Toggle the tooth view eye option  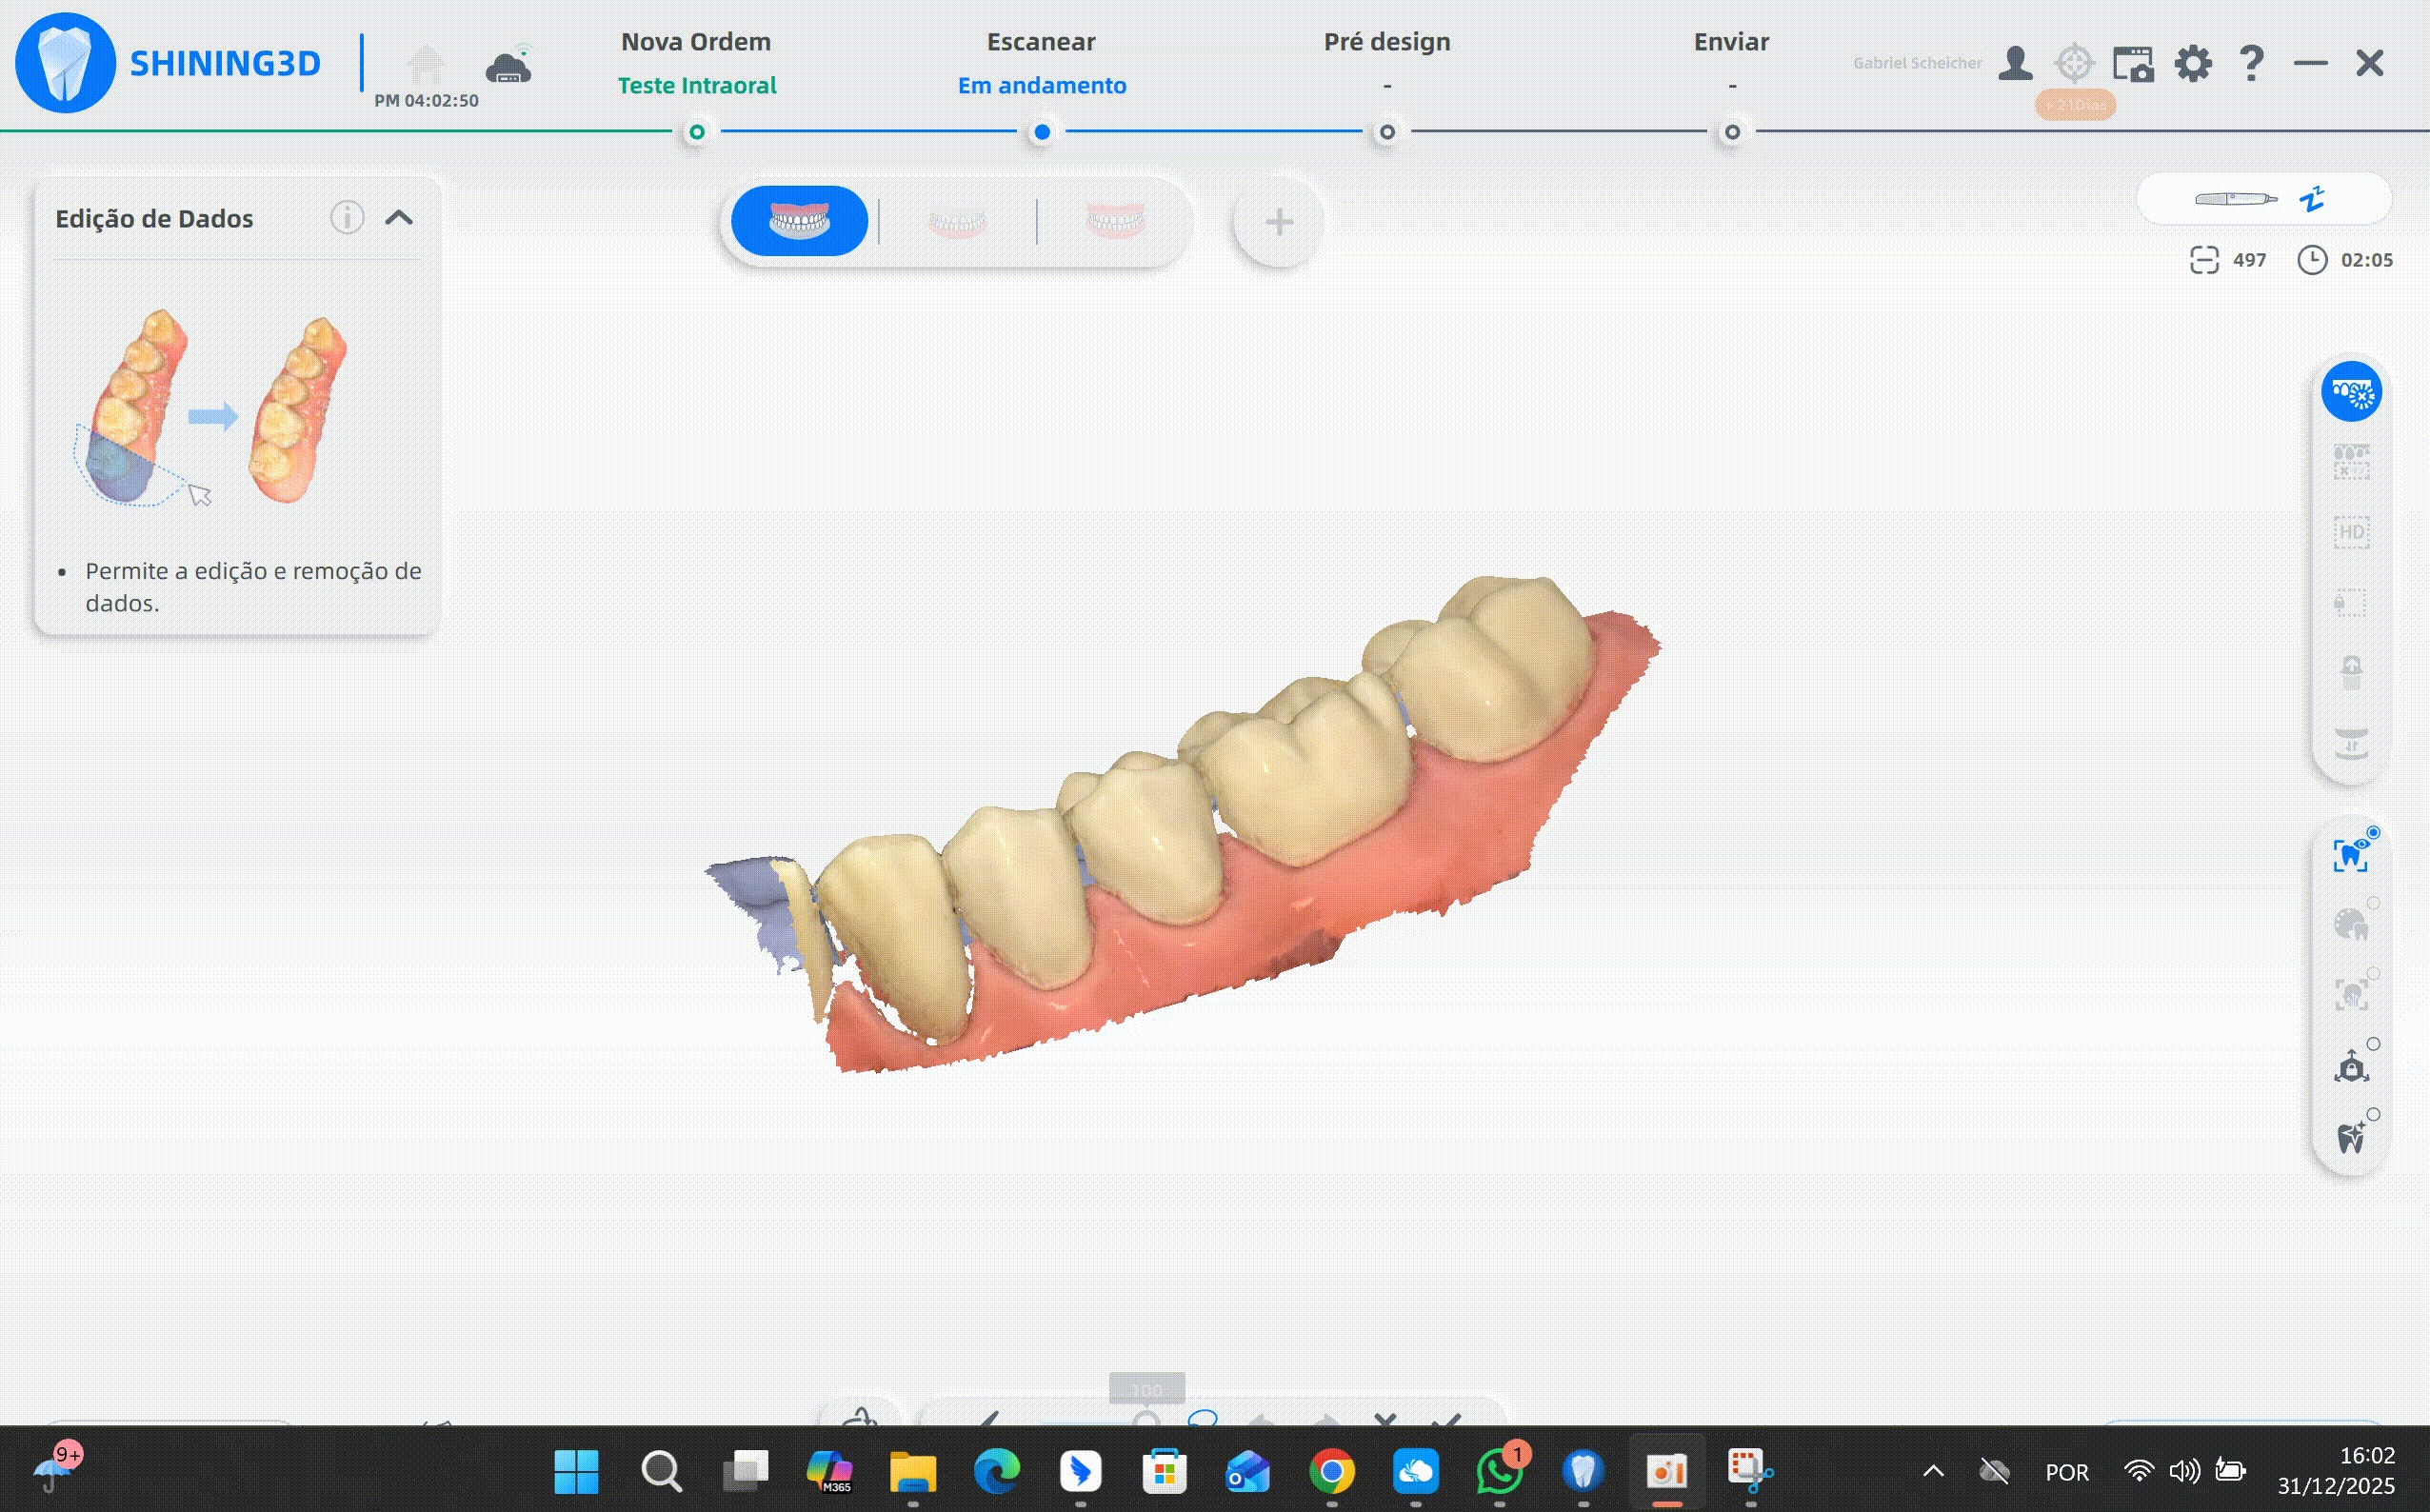(x=2351, y=855)
